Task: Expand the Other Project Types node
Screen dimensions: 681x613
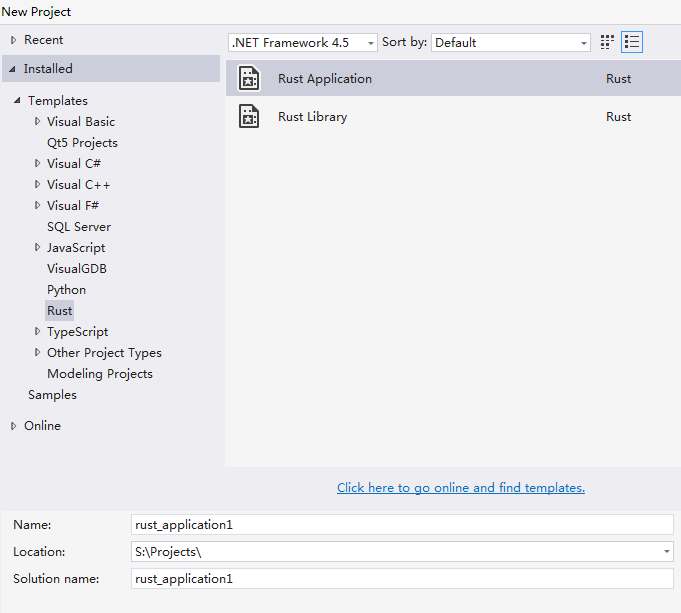Action: 38,353
